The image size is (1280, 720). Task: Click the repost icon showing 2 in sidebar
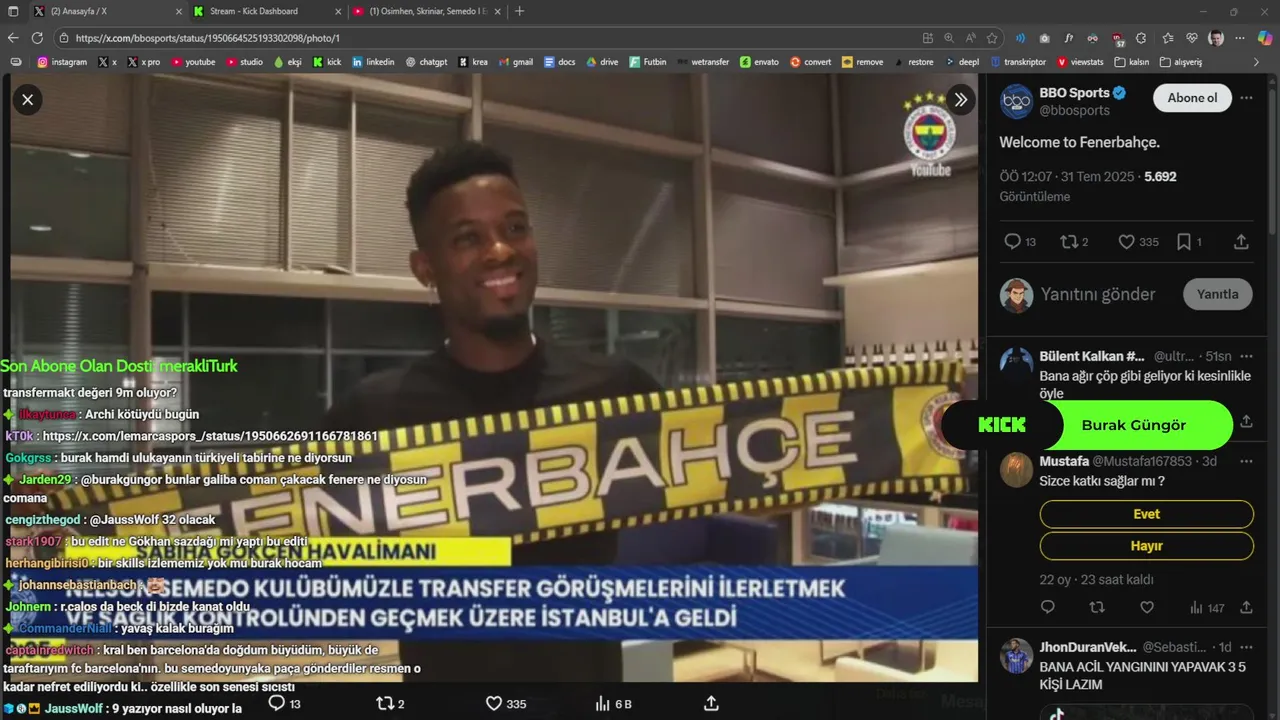click(1074, 242)
